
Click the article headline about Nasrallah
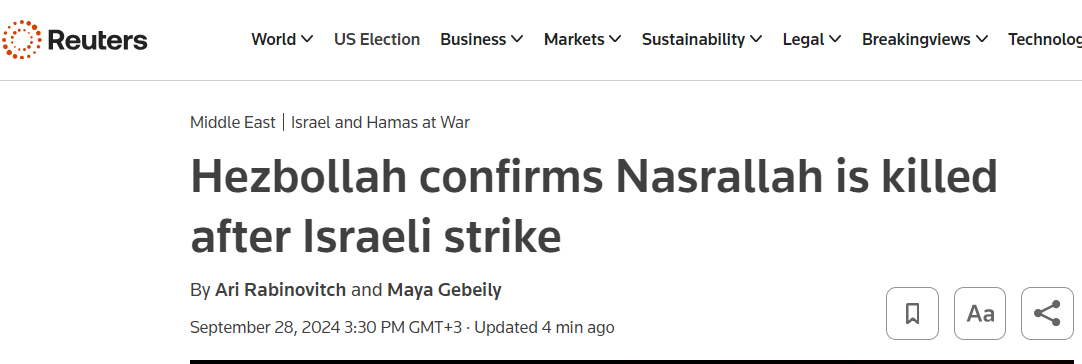pyautogui.click(x=594, y=206)
